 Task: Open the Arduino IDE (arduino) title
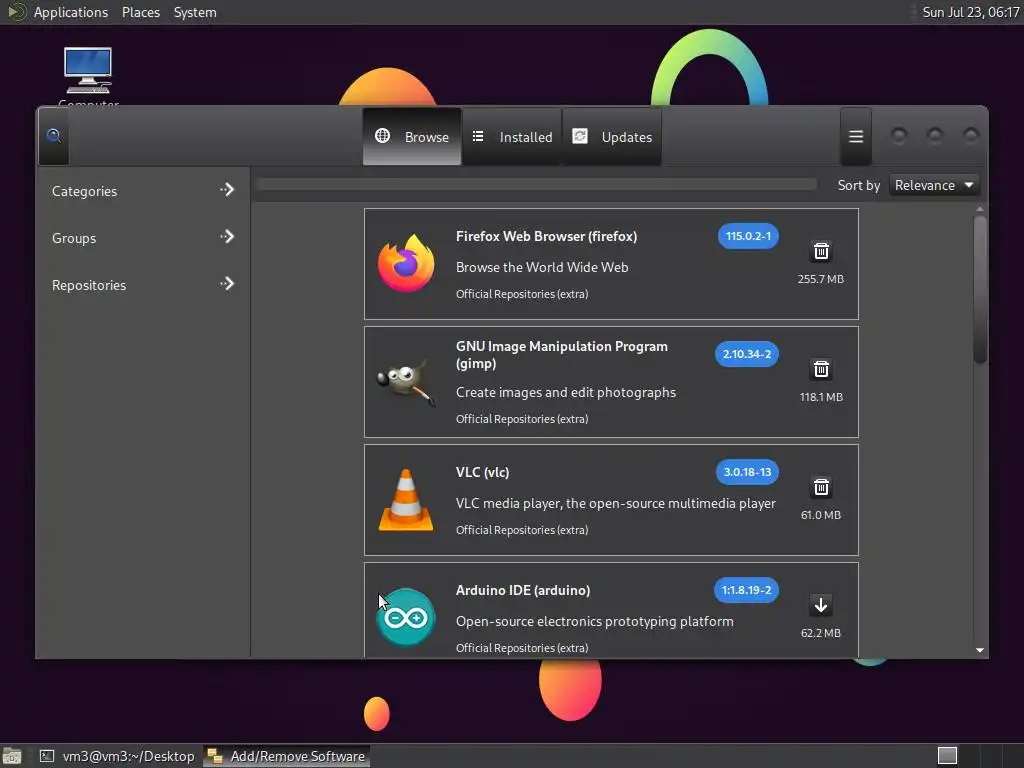point(523,590)
